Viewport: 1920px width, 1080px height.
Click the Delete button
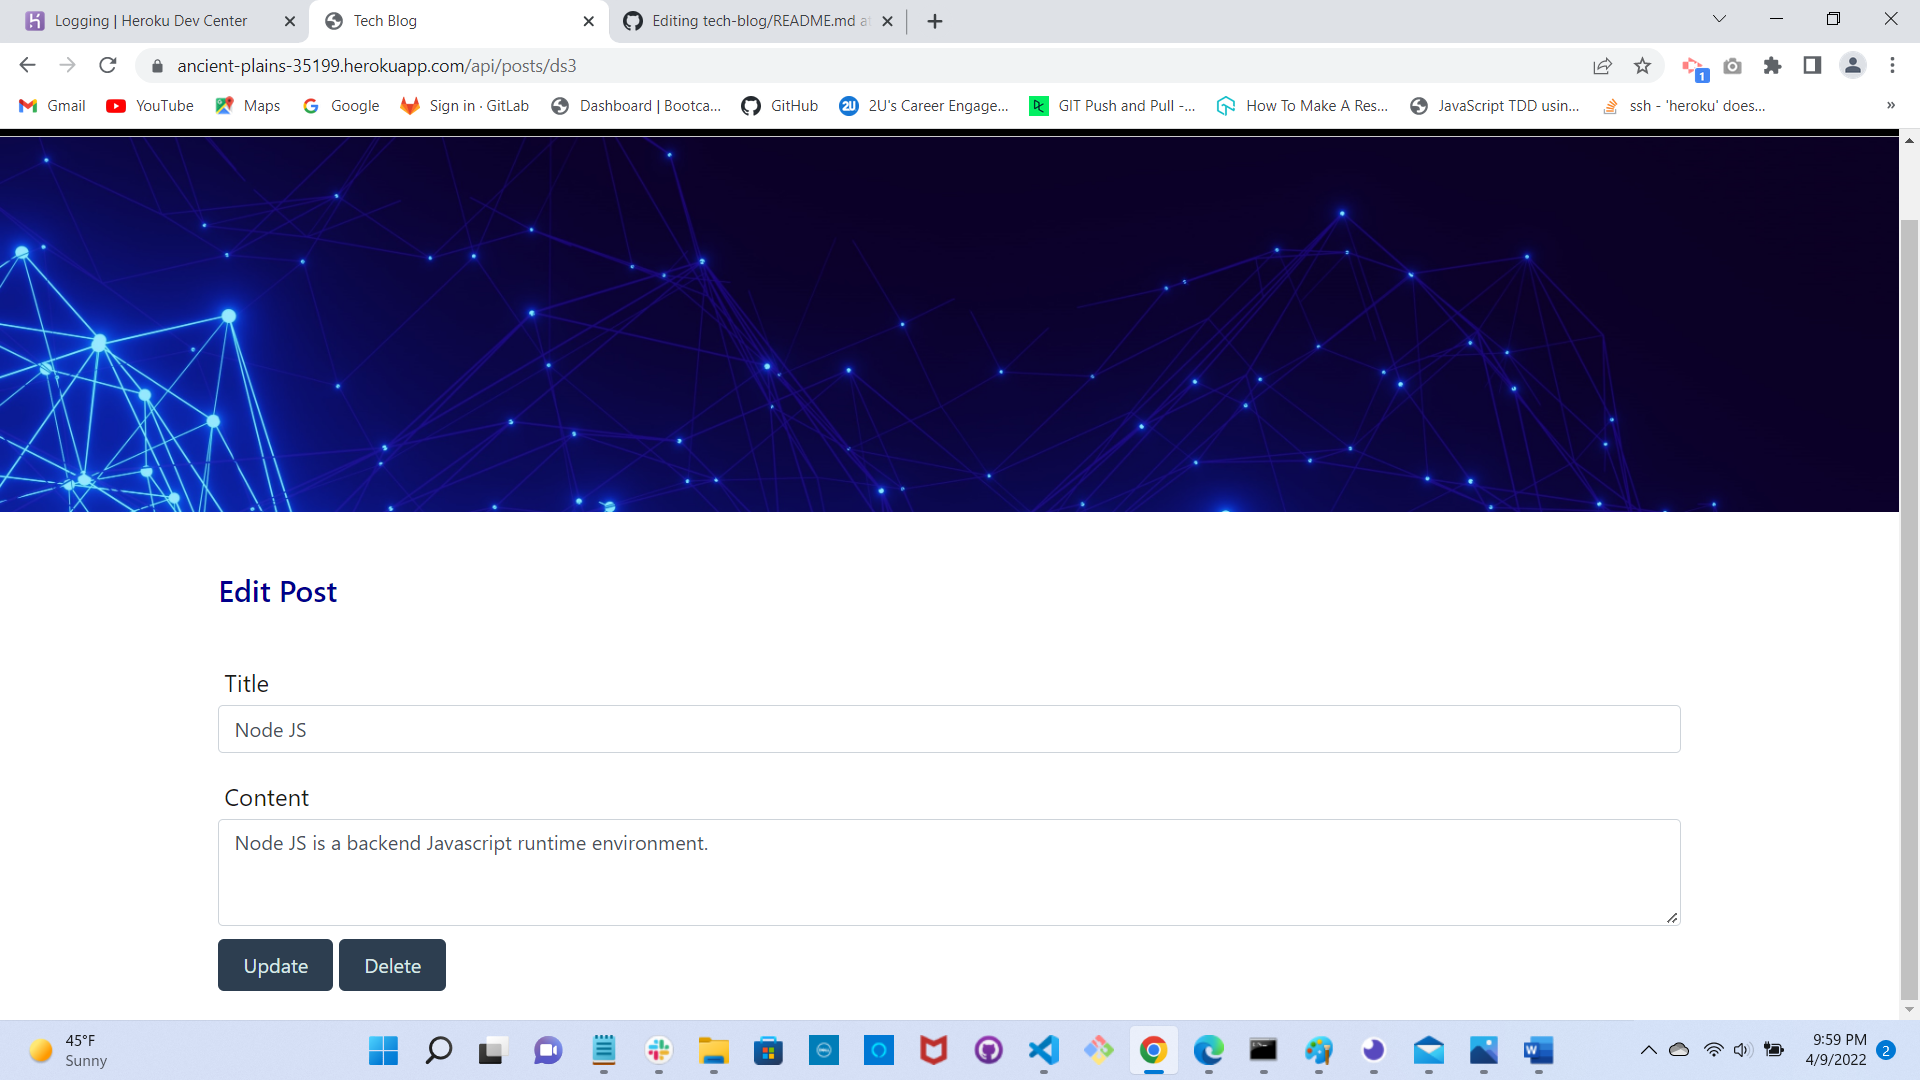point(392,965)
